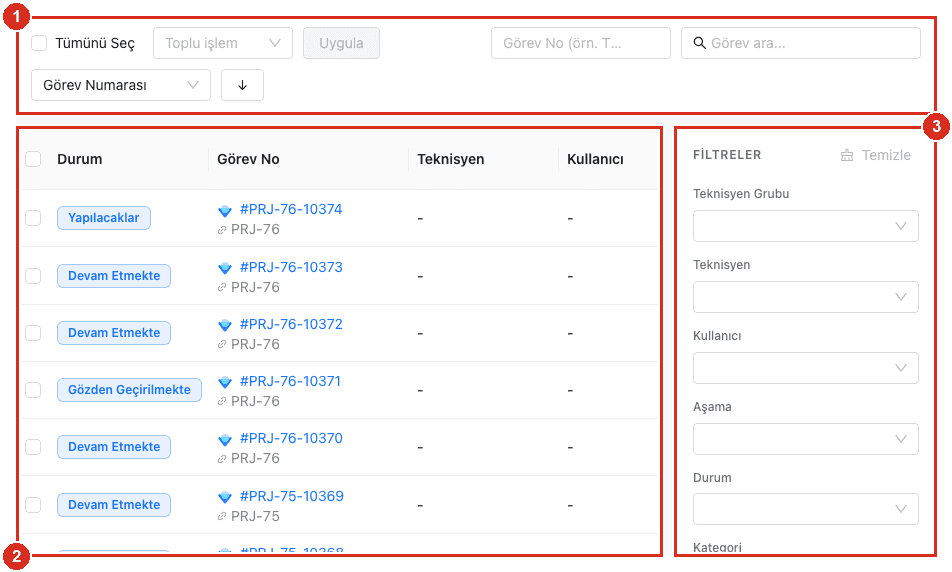
Task: Click Devam Etmekte badge of #PRJ-76-10373
Action: 114,276
